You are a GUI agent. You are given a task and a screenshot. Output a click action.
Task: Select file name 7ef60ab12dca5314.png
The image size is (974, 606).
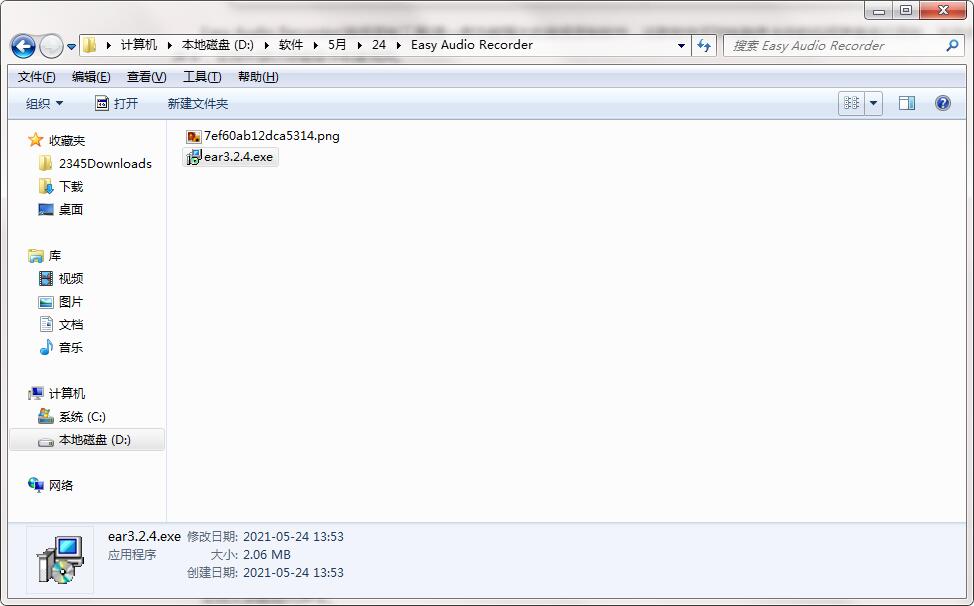[x=271, y=136]
